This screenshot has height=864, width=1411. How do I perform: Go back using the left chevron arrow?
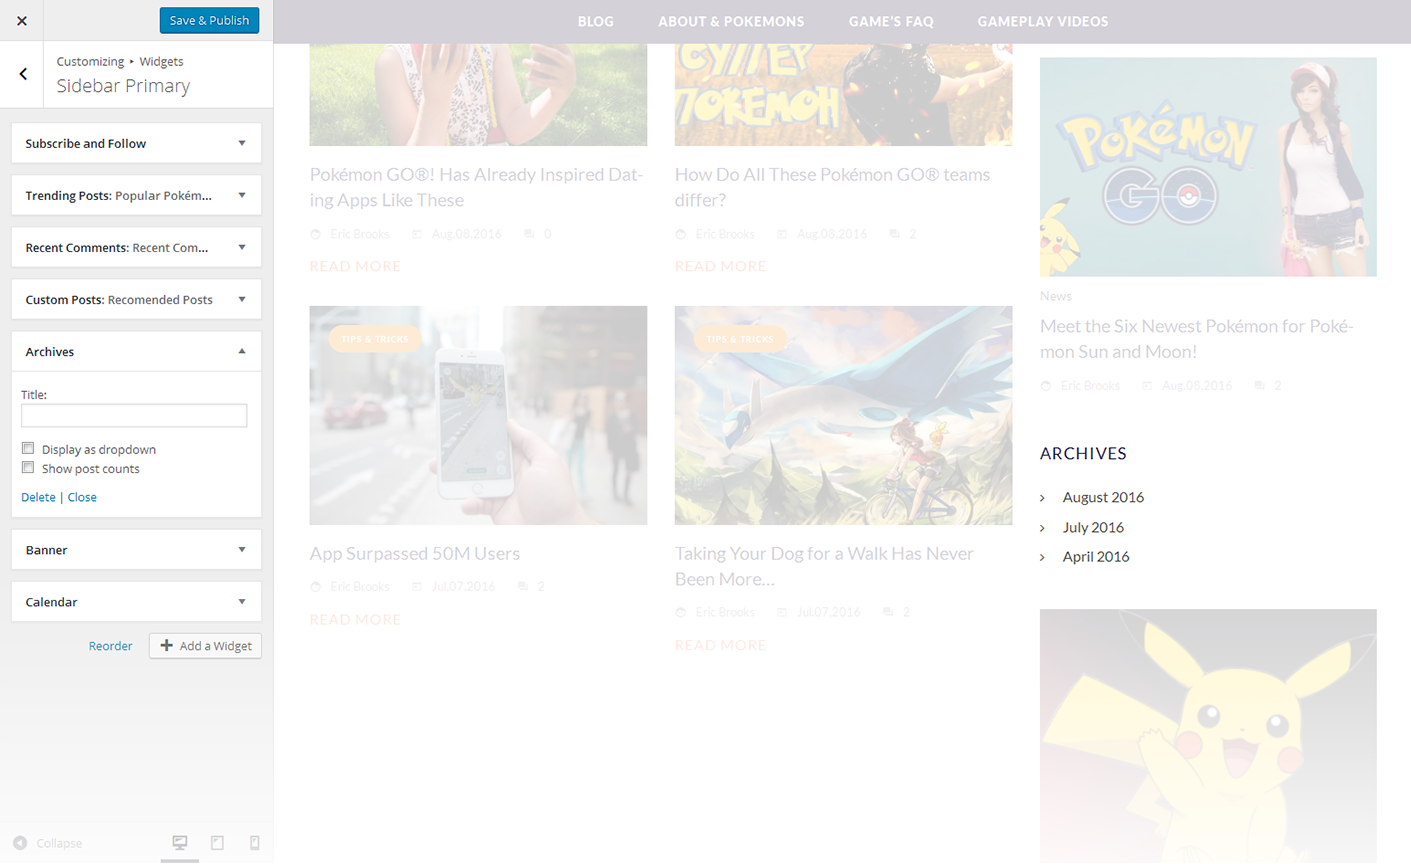(23, 74)
